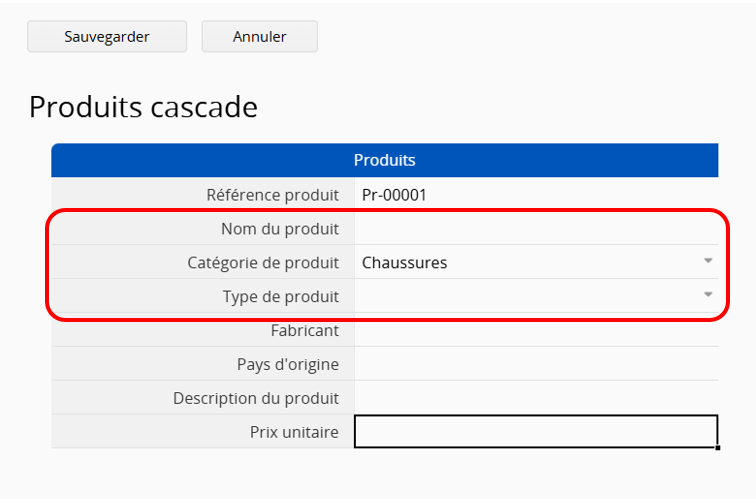This screenshot has height=499, width=756.
Task: Click the Type de produit label
Action: coord(281,297)
